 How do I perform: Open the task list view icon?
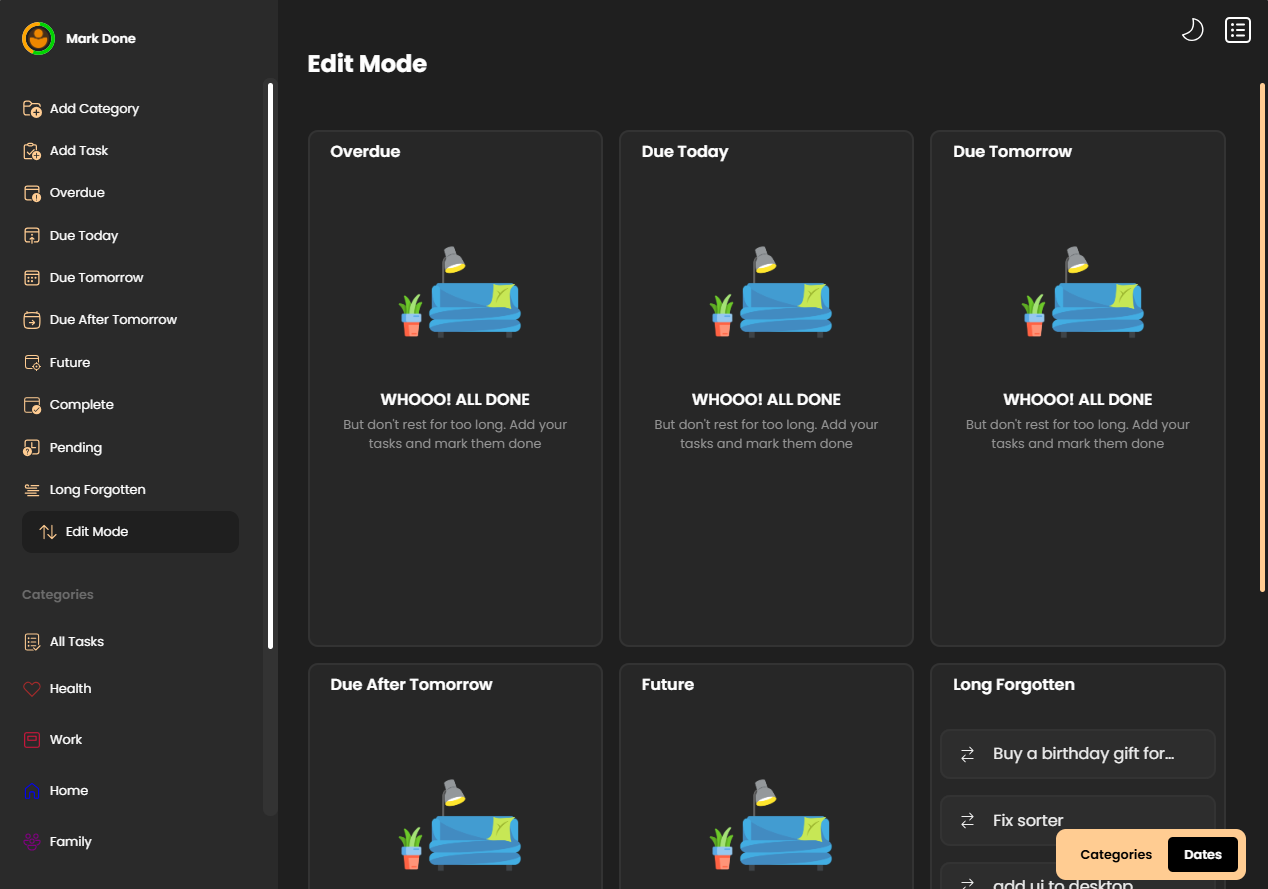pyautogui.click(x=1238, y=30)
